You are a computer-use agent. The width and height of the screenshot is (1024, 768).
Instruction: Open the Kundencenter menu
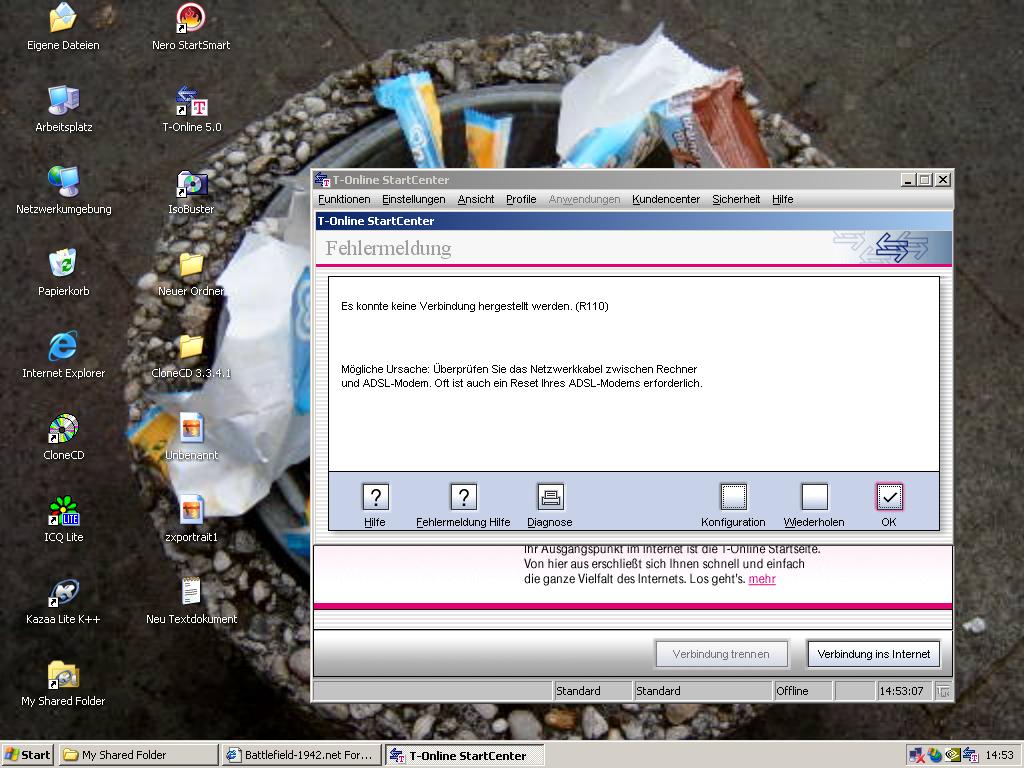tap(666, 199)
